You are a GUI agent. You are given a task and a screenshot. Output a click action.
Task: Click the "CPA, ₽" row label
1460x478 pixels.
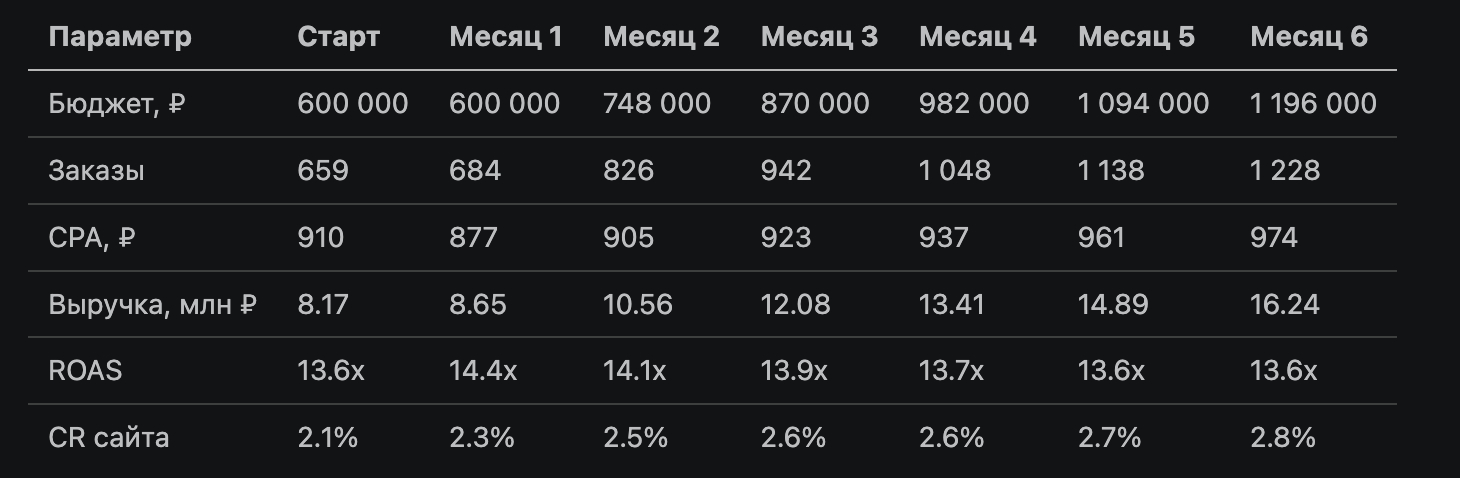[92, 237]
